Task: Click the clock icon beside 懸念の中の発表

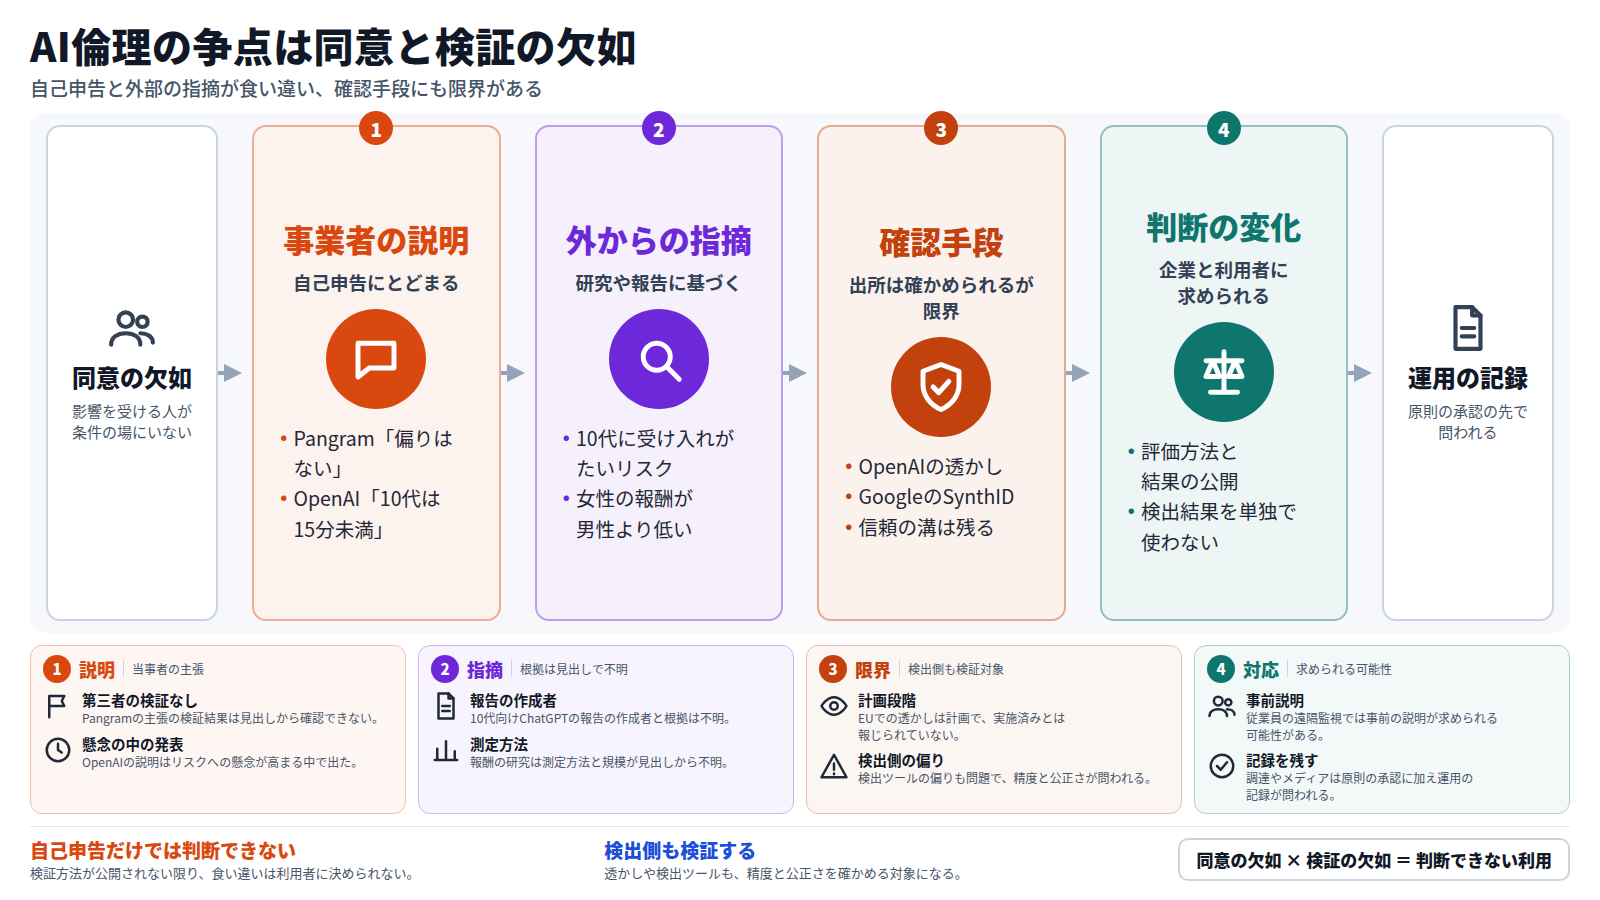Action: (58, 749)
